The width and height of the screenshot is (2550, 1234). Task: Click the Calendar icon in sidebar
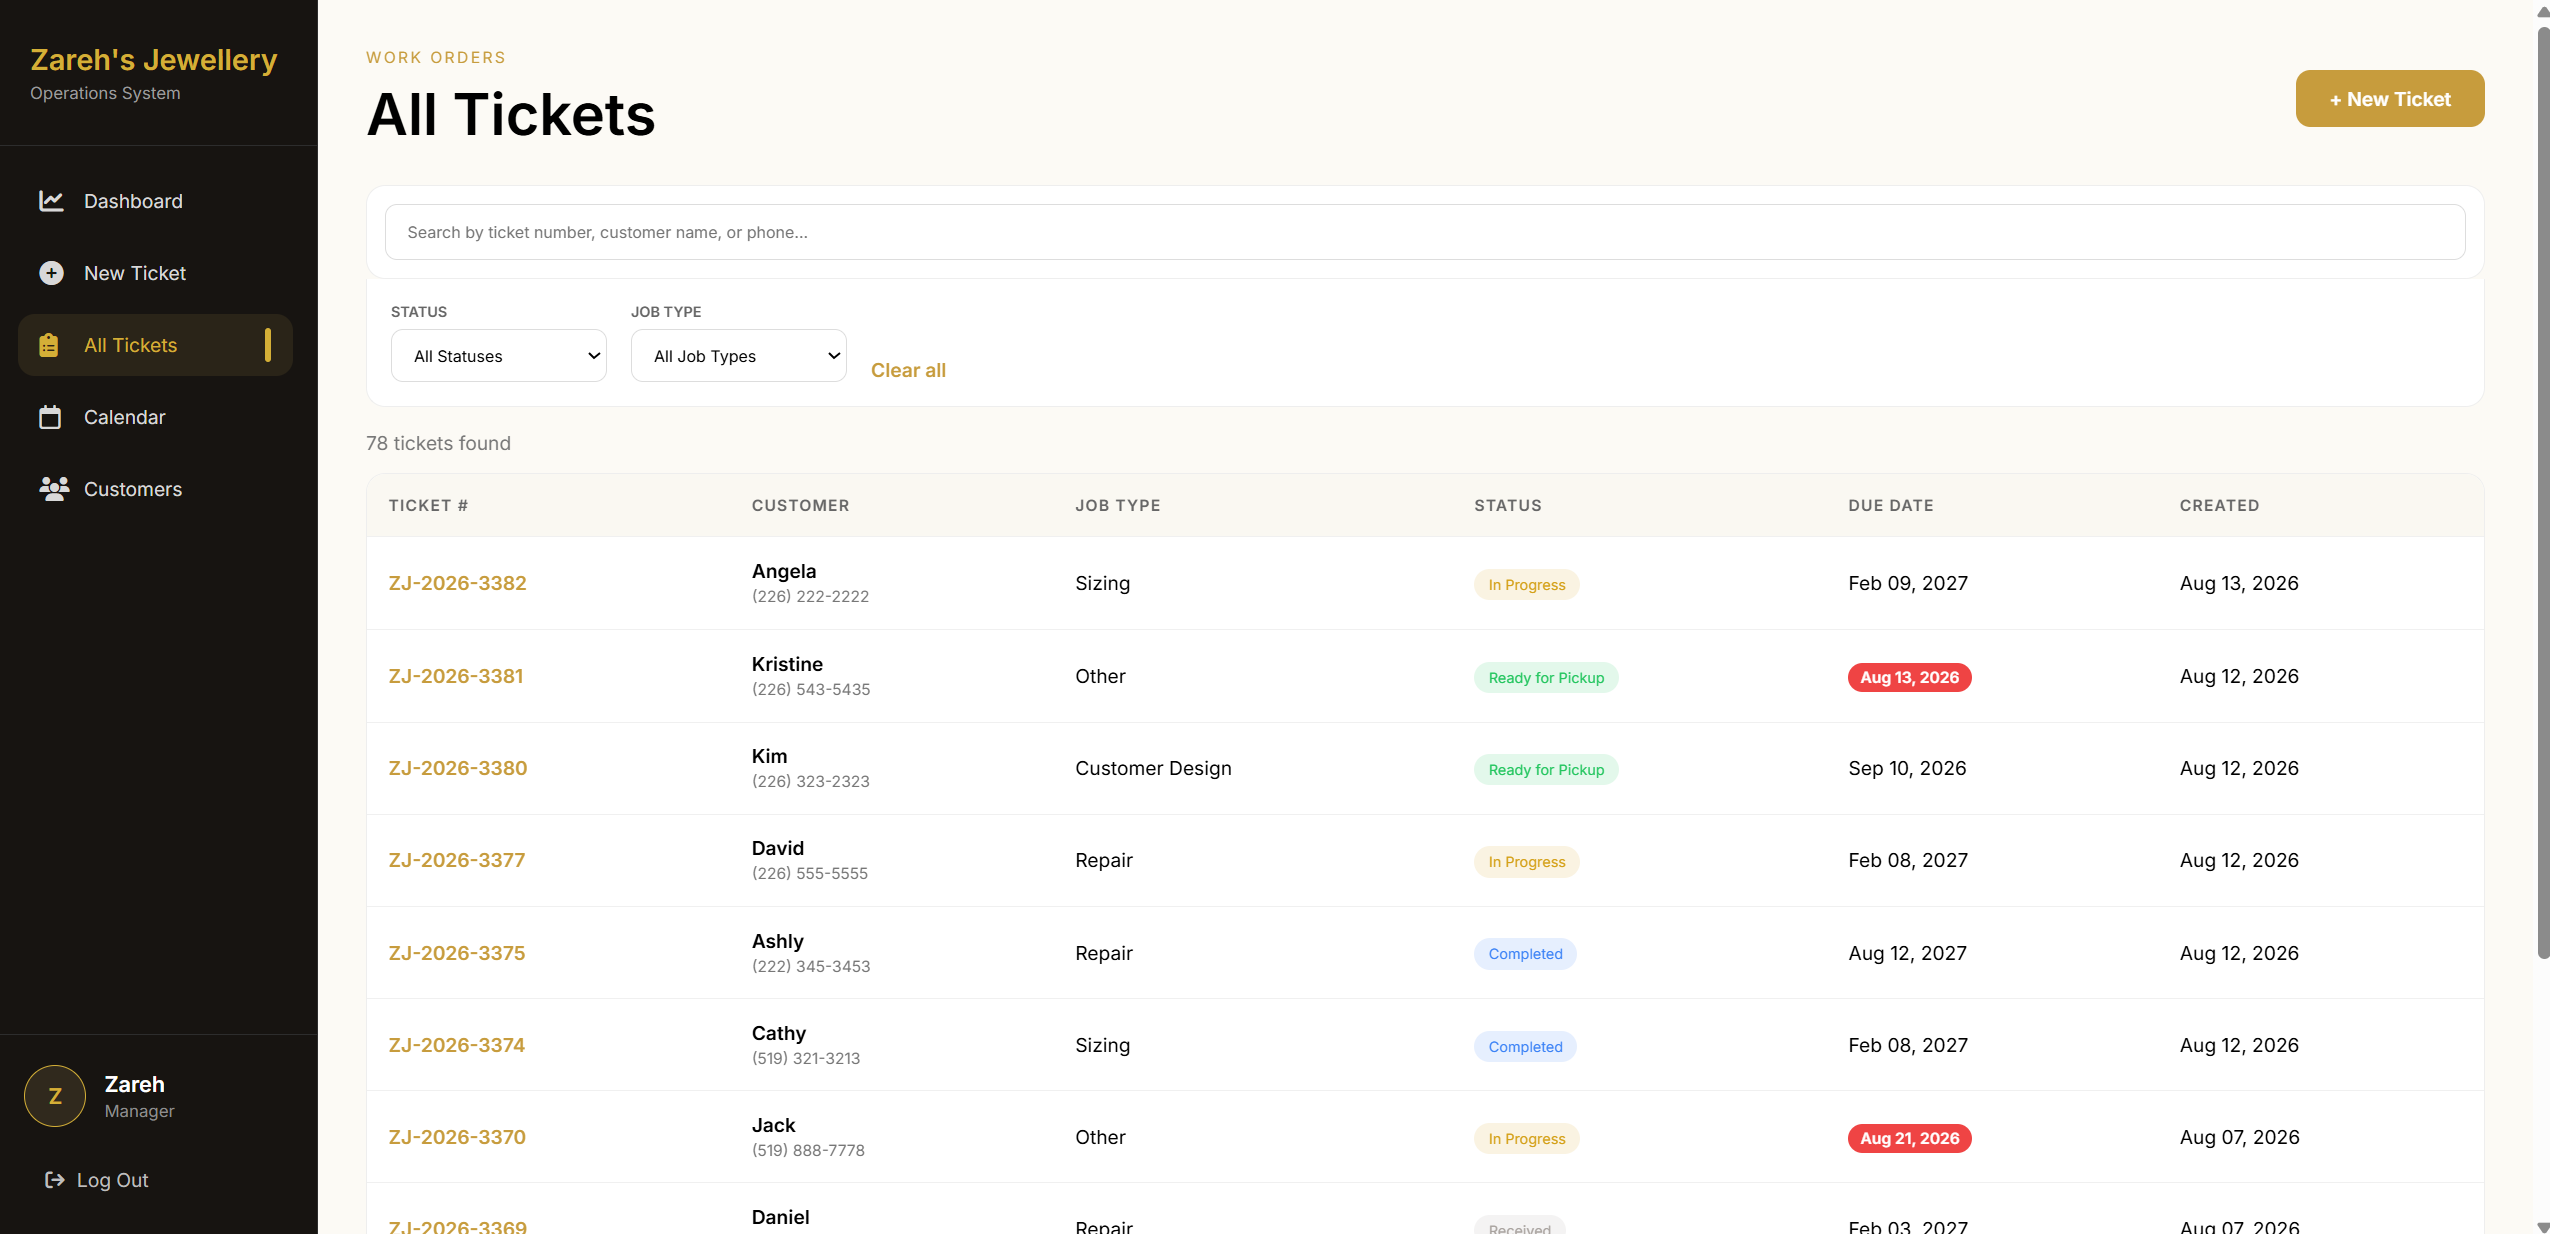tap(50, 417)
